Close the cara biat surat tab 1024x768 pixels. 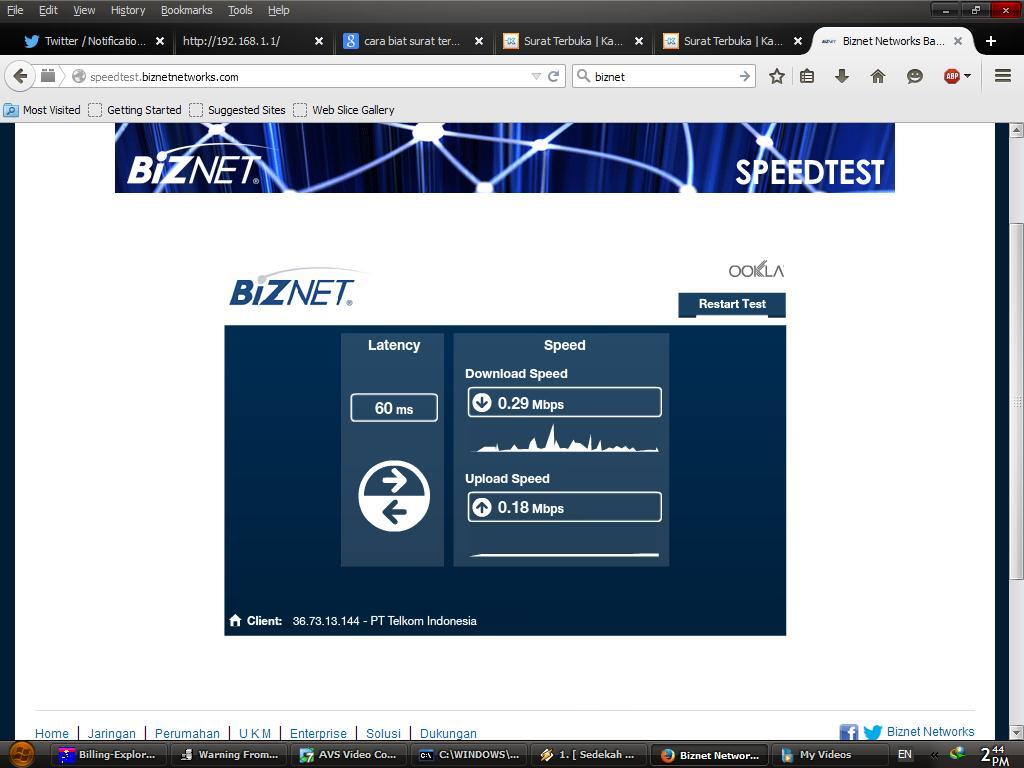click(x=479, y=41)
